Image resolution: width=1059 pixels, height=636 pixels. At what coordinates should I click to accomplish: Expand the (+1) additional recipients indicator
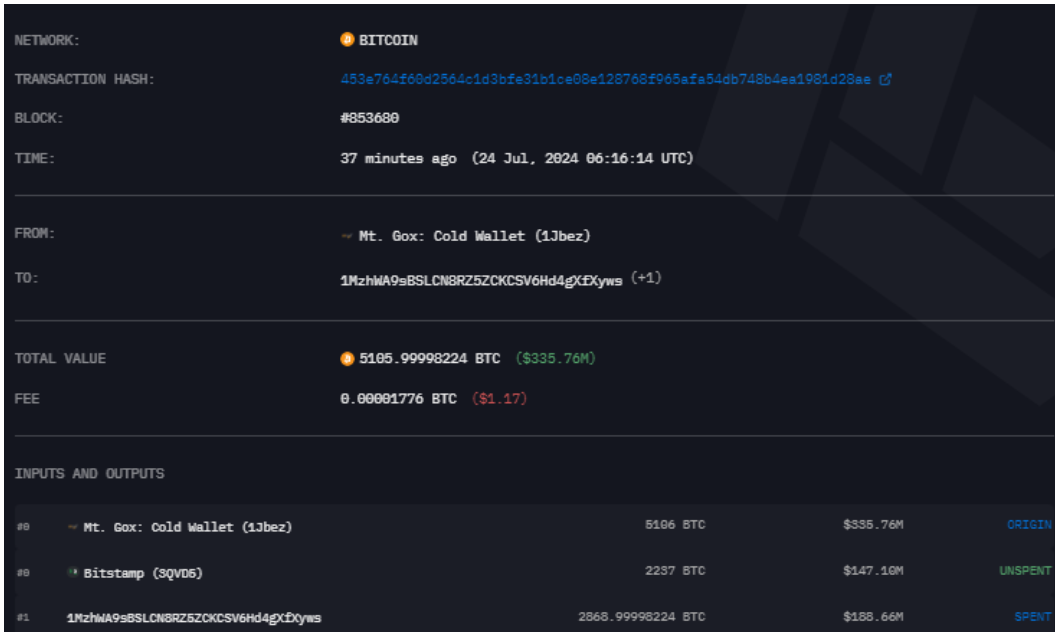pos(646,278)
